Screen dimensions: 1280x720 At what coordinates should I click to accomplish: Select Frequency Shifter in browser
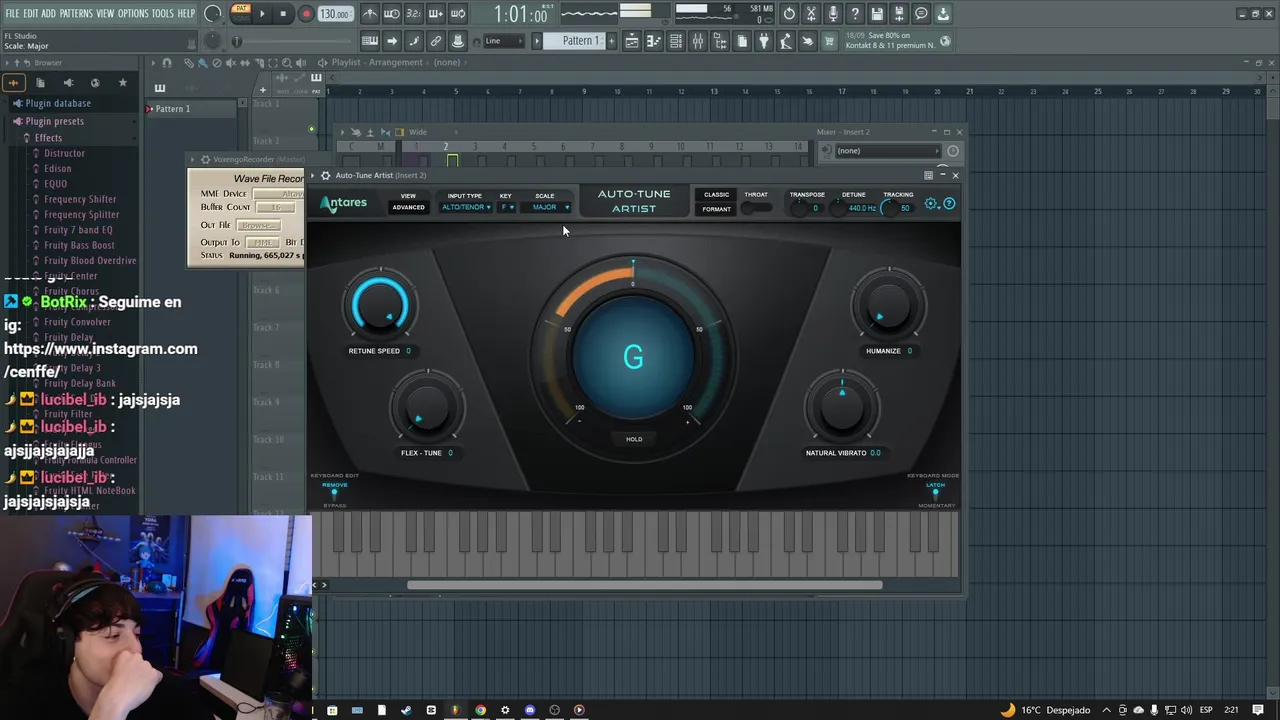80,199
